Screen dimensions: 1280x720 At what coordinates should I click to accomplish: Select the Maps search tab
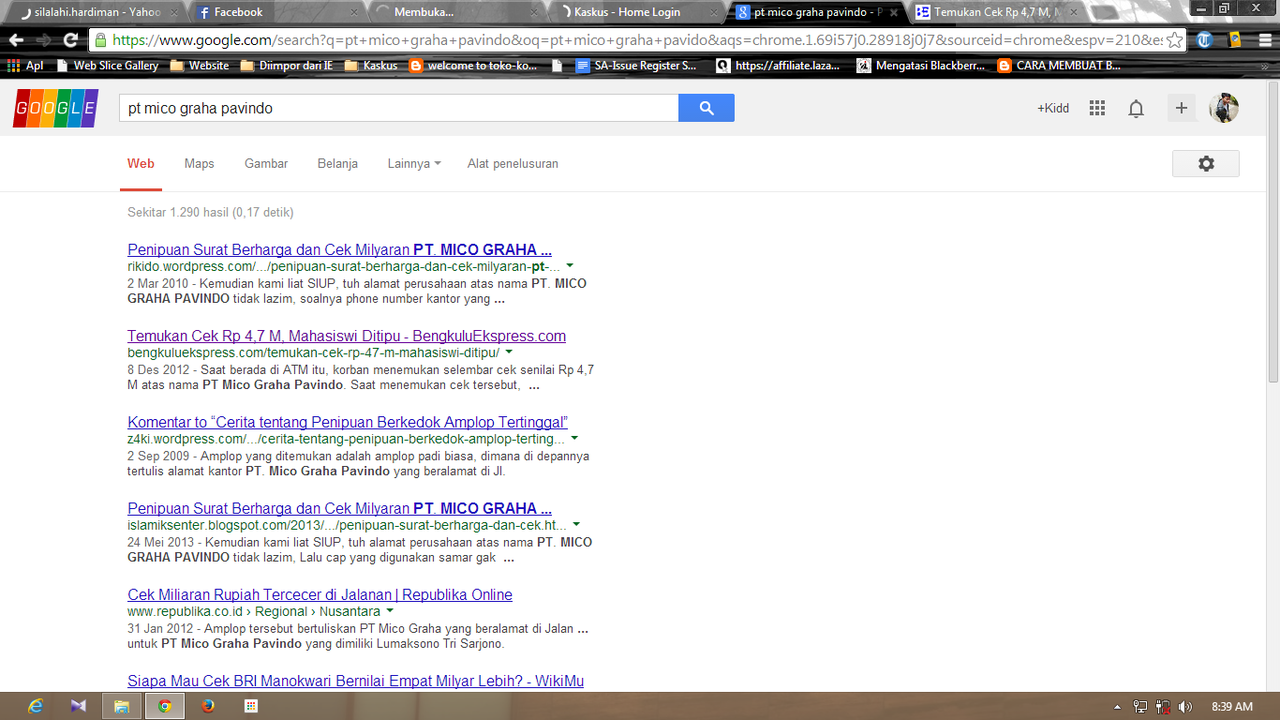click(199, 164)
